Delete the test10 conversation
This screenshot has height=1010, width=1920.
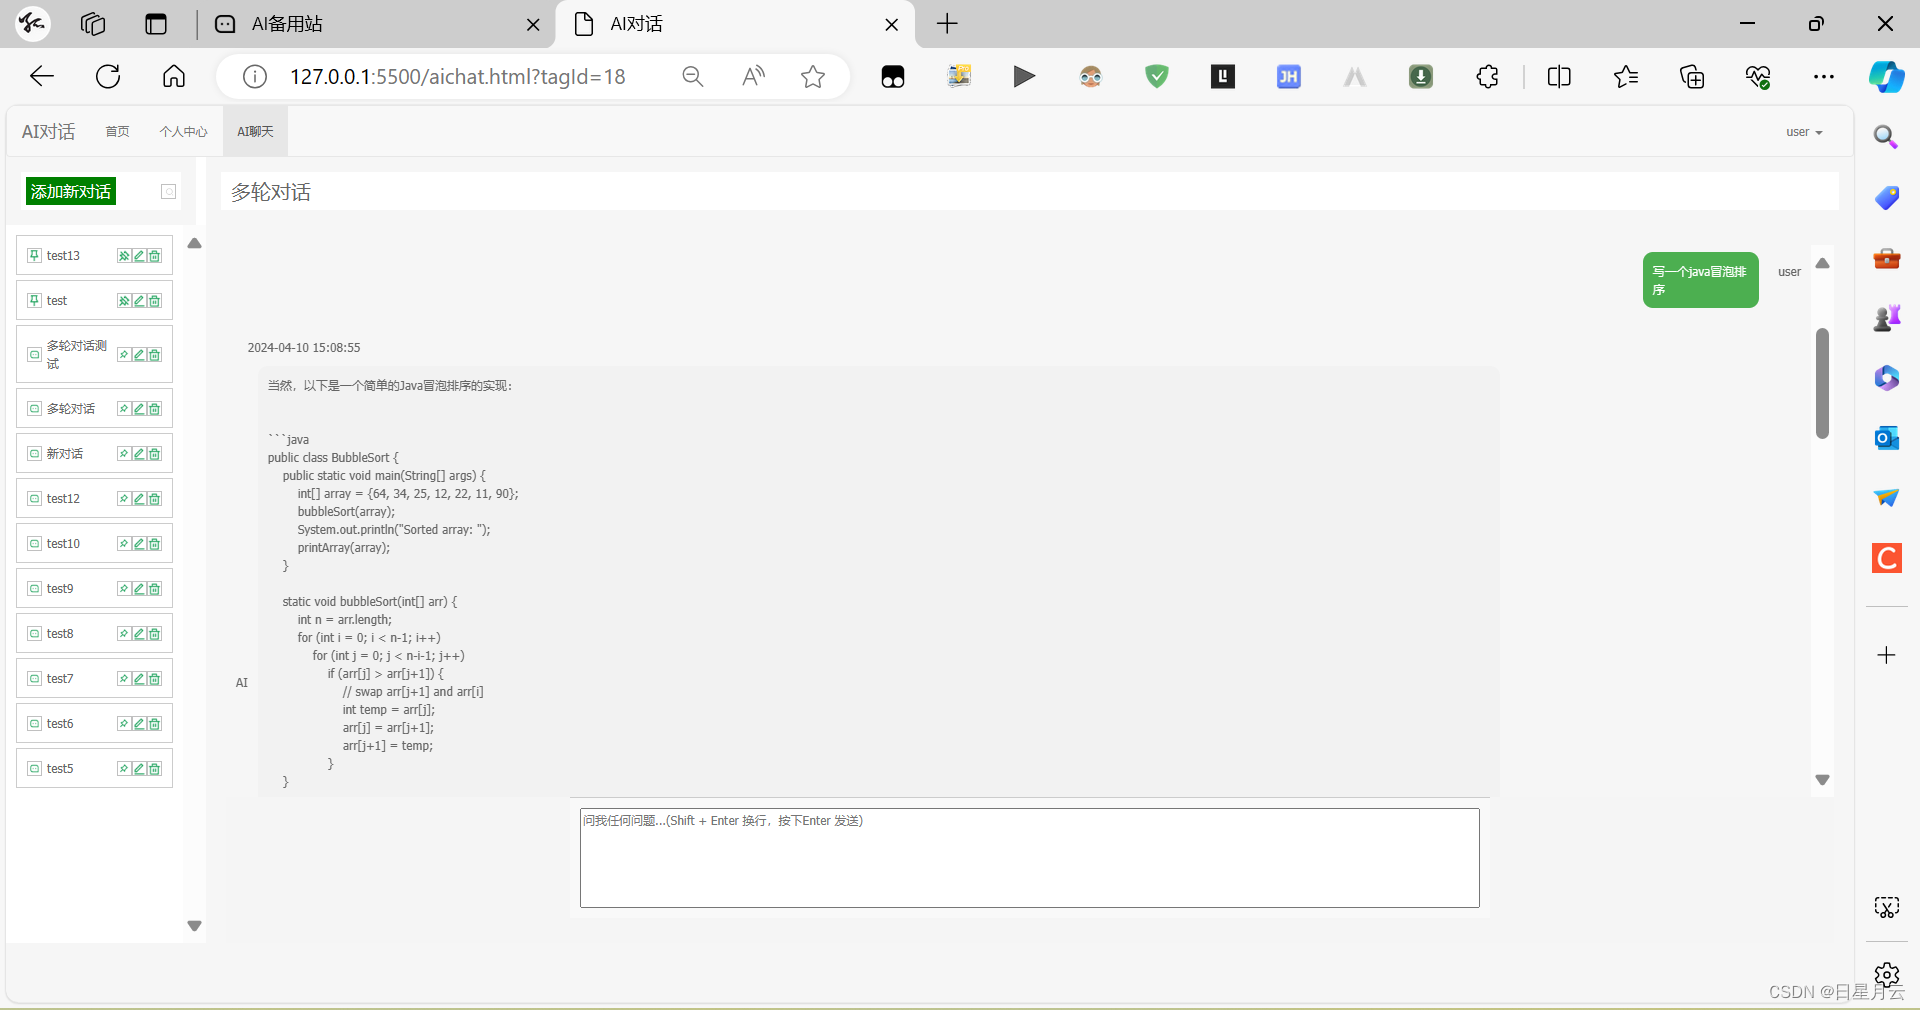tap(154, 544)
